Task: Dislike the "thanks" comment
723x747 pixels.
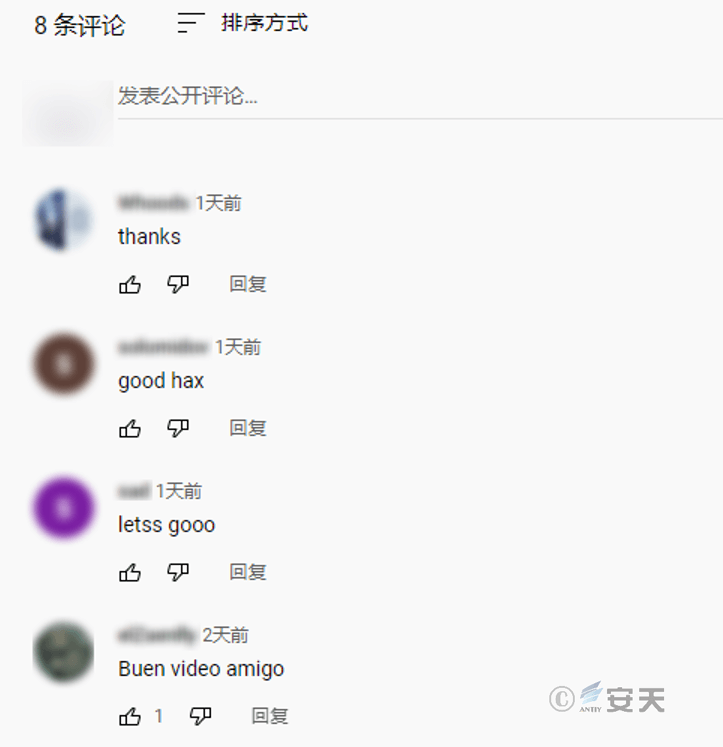Action: pyautogui.click(x=178, y=284)
